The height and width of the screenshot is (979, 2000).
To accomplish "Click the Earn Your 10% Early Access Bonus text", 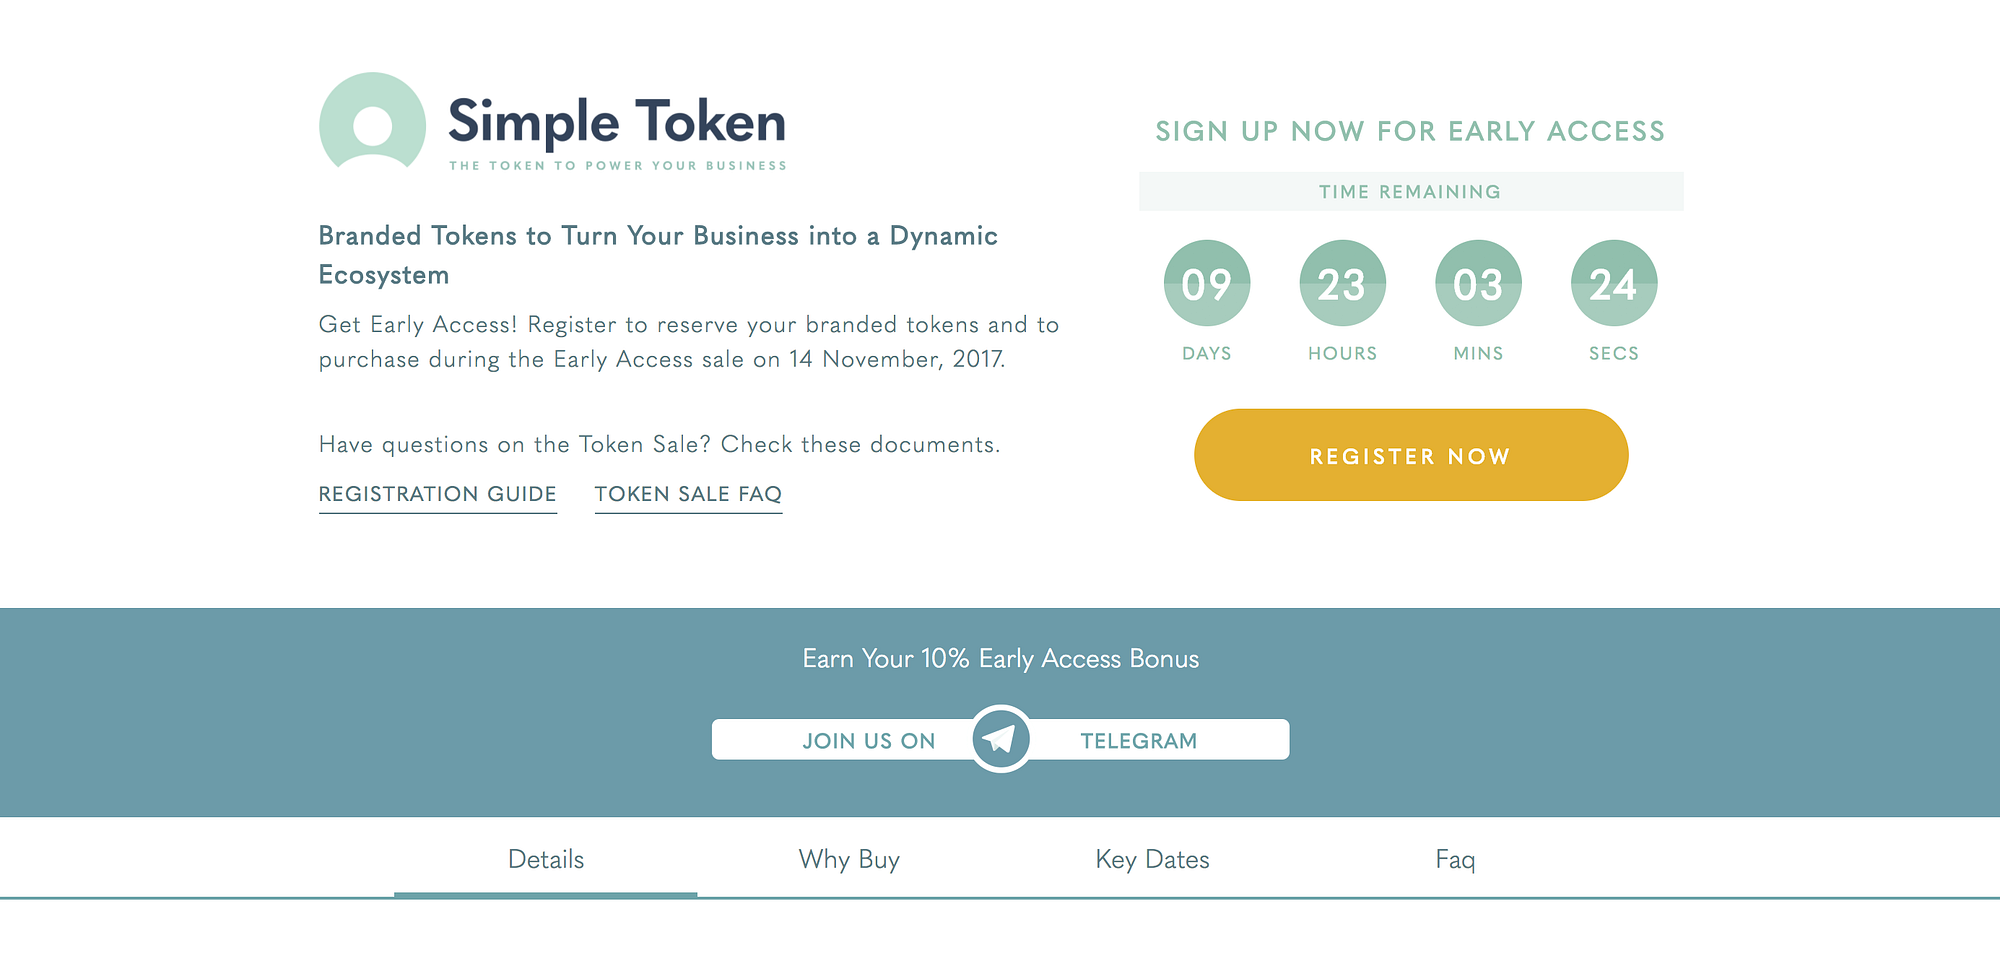I will point(1000,659).
